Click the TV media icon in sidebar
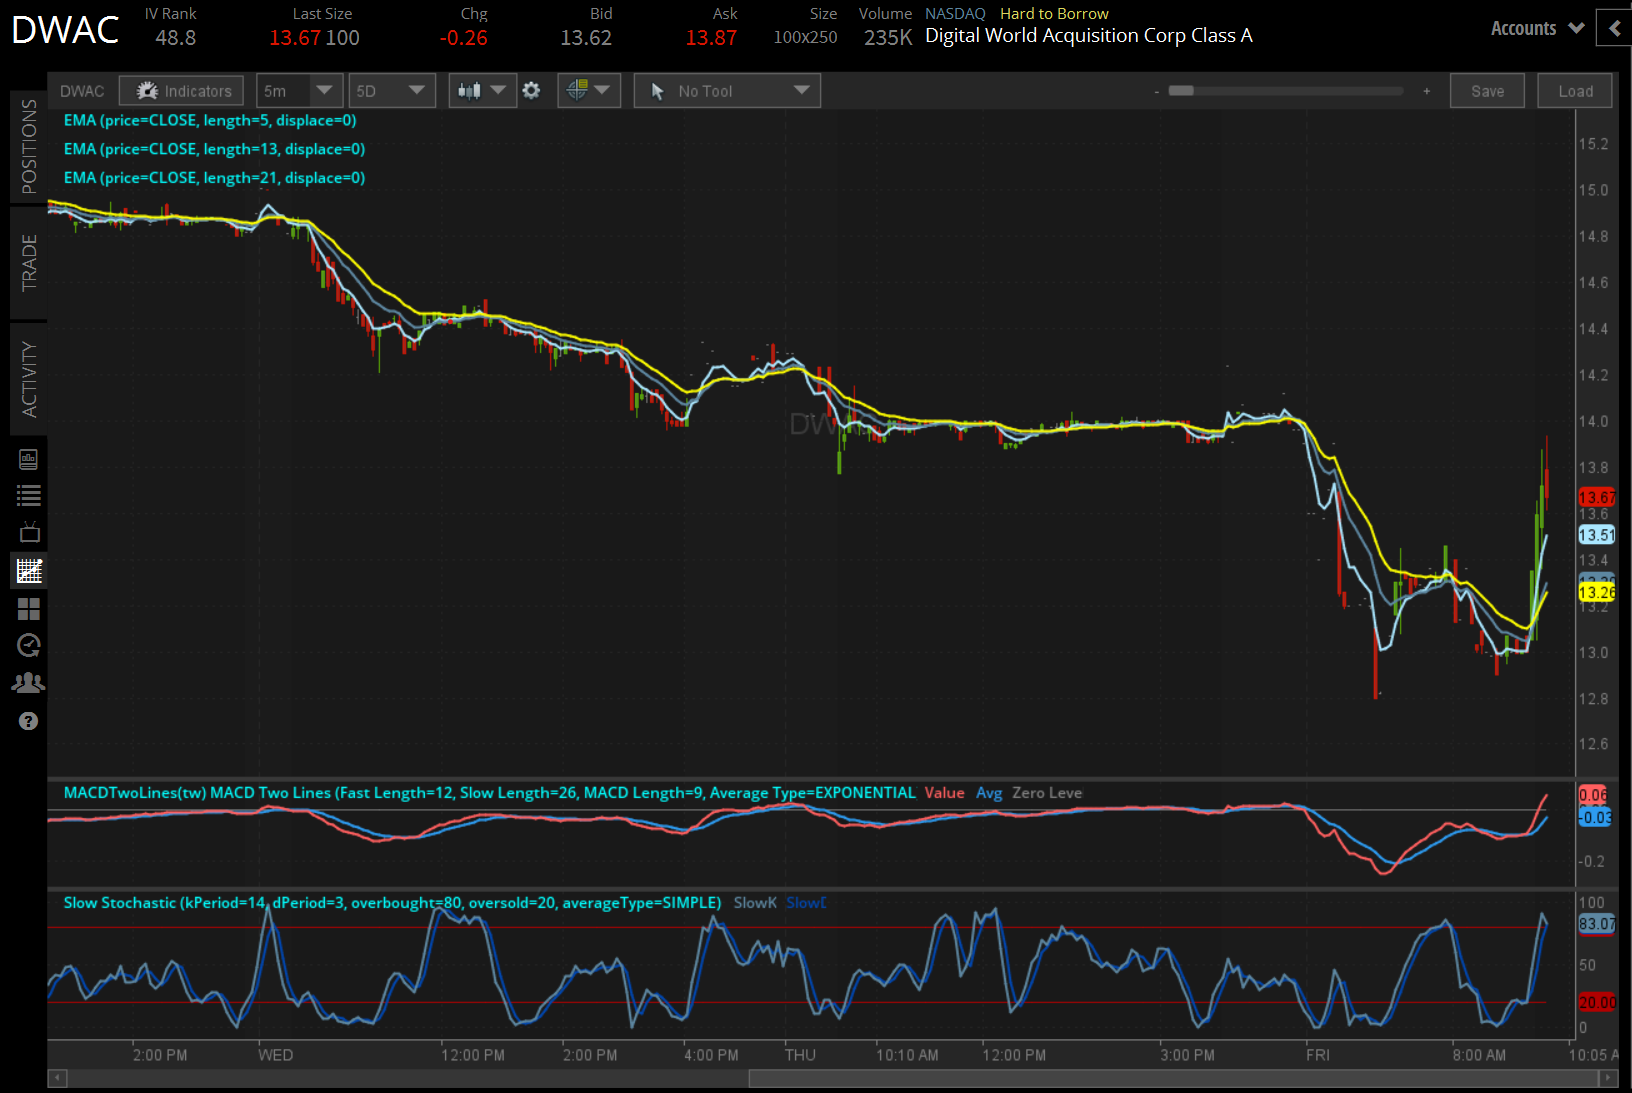The width and height of the screenshot is (1632, 1093). tap(28, 532)
